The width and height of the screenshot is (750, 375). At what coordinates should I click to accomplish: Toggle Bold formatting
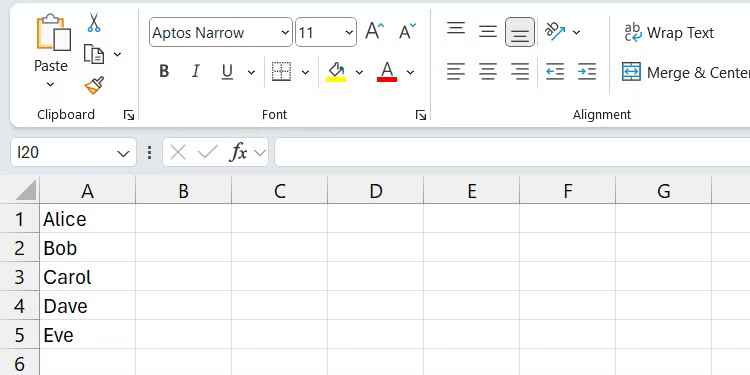(x=164, y=72)
